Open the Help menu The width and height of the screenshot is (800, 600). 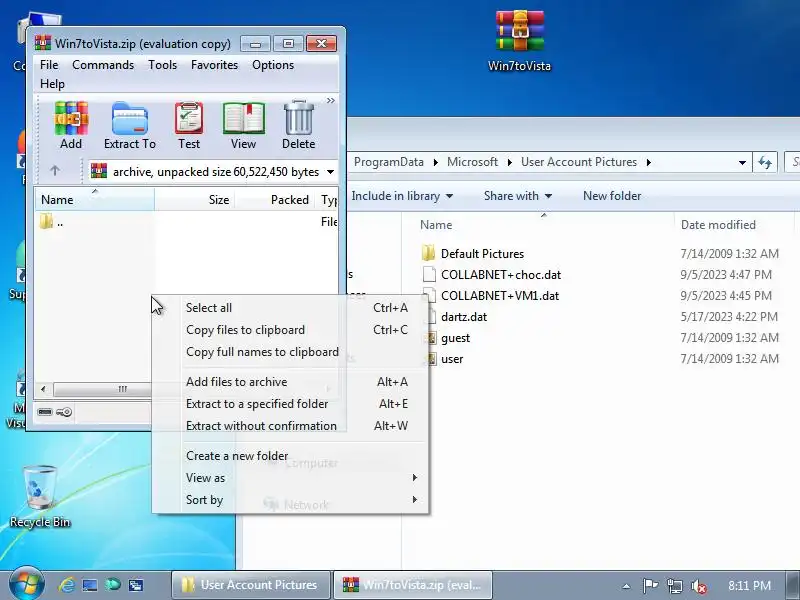[52, 84]
